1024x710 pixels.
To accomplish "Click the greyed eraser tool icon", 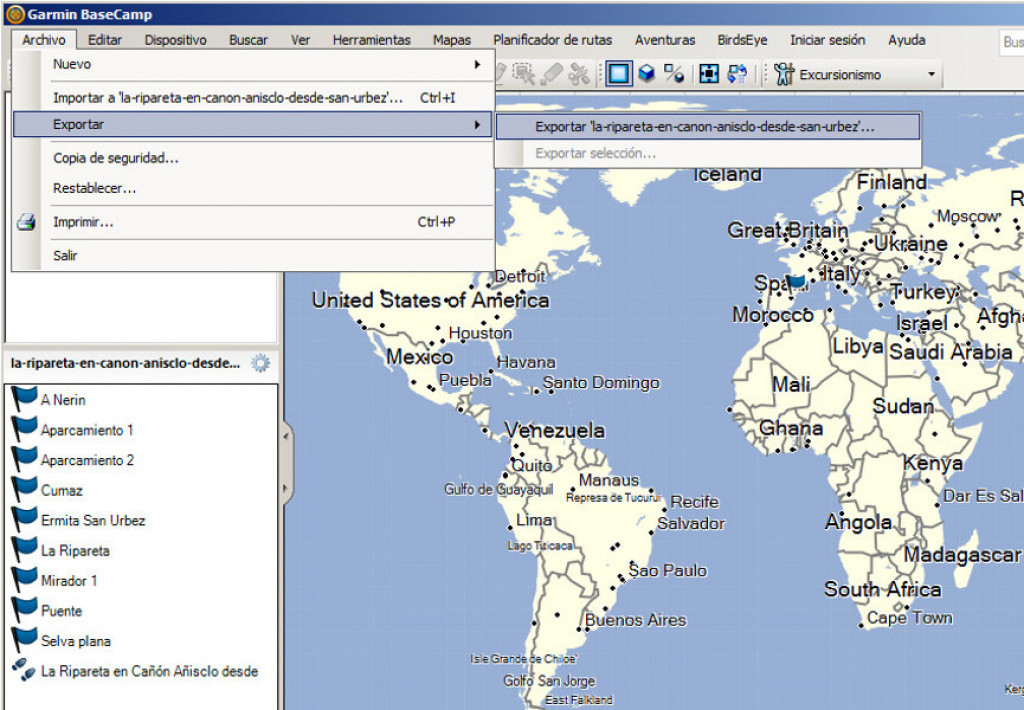I will (552, 74).
